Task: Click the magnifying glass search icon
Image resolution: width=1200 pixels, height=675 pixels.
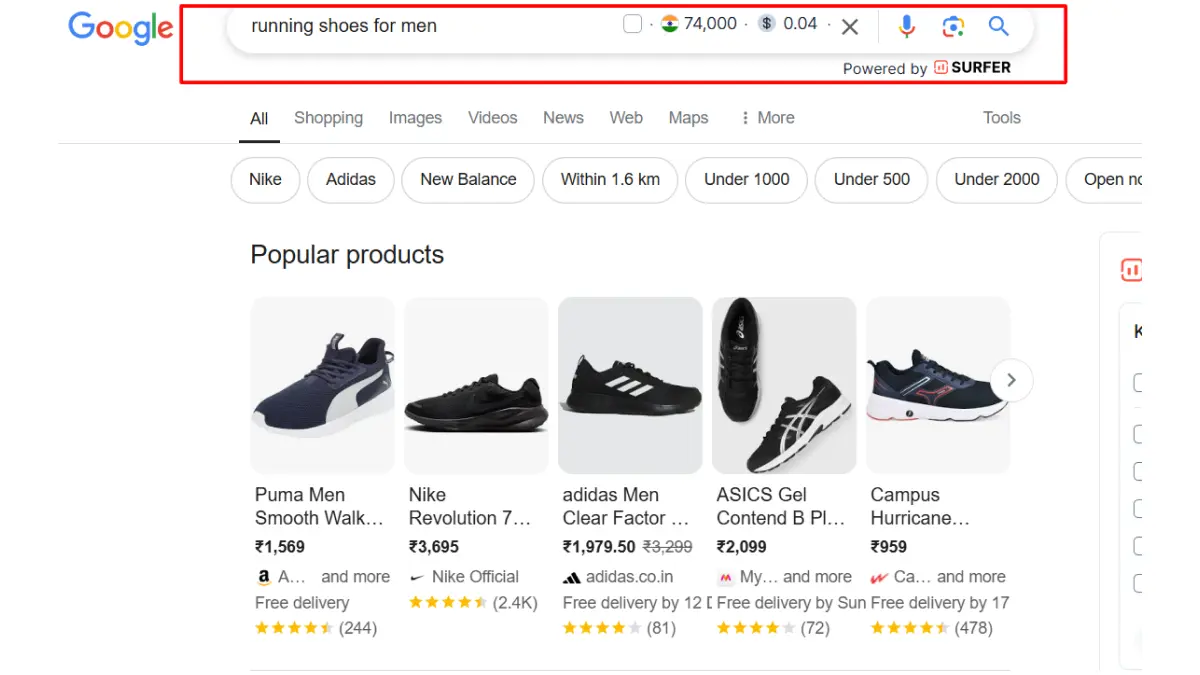Action: (x=998, y=27)
